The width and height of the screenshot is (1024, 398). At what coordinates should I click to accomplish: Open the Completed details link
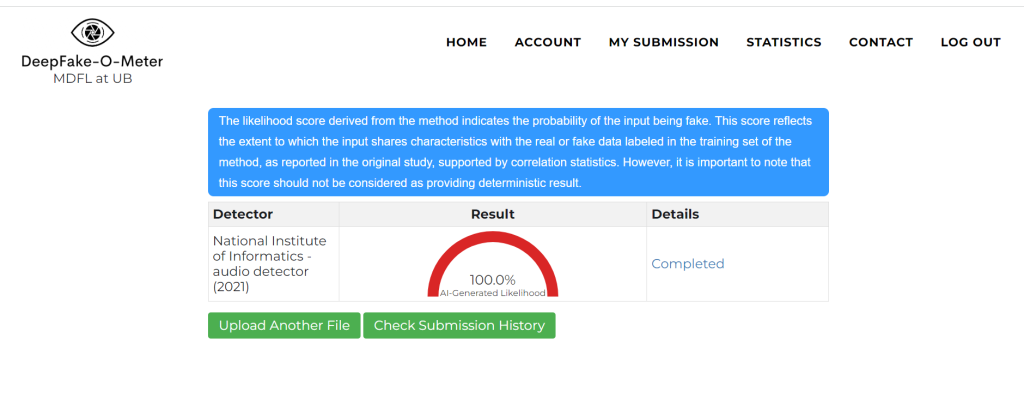pos(688,264)
